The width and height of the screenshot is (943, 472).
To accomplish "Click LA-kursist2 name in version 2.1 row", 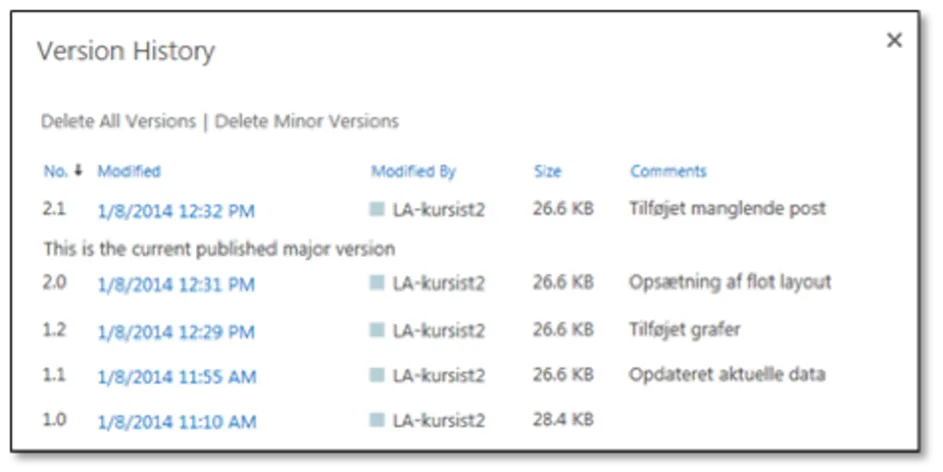I will [438, 210].
